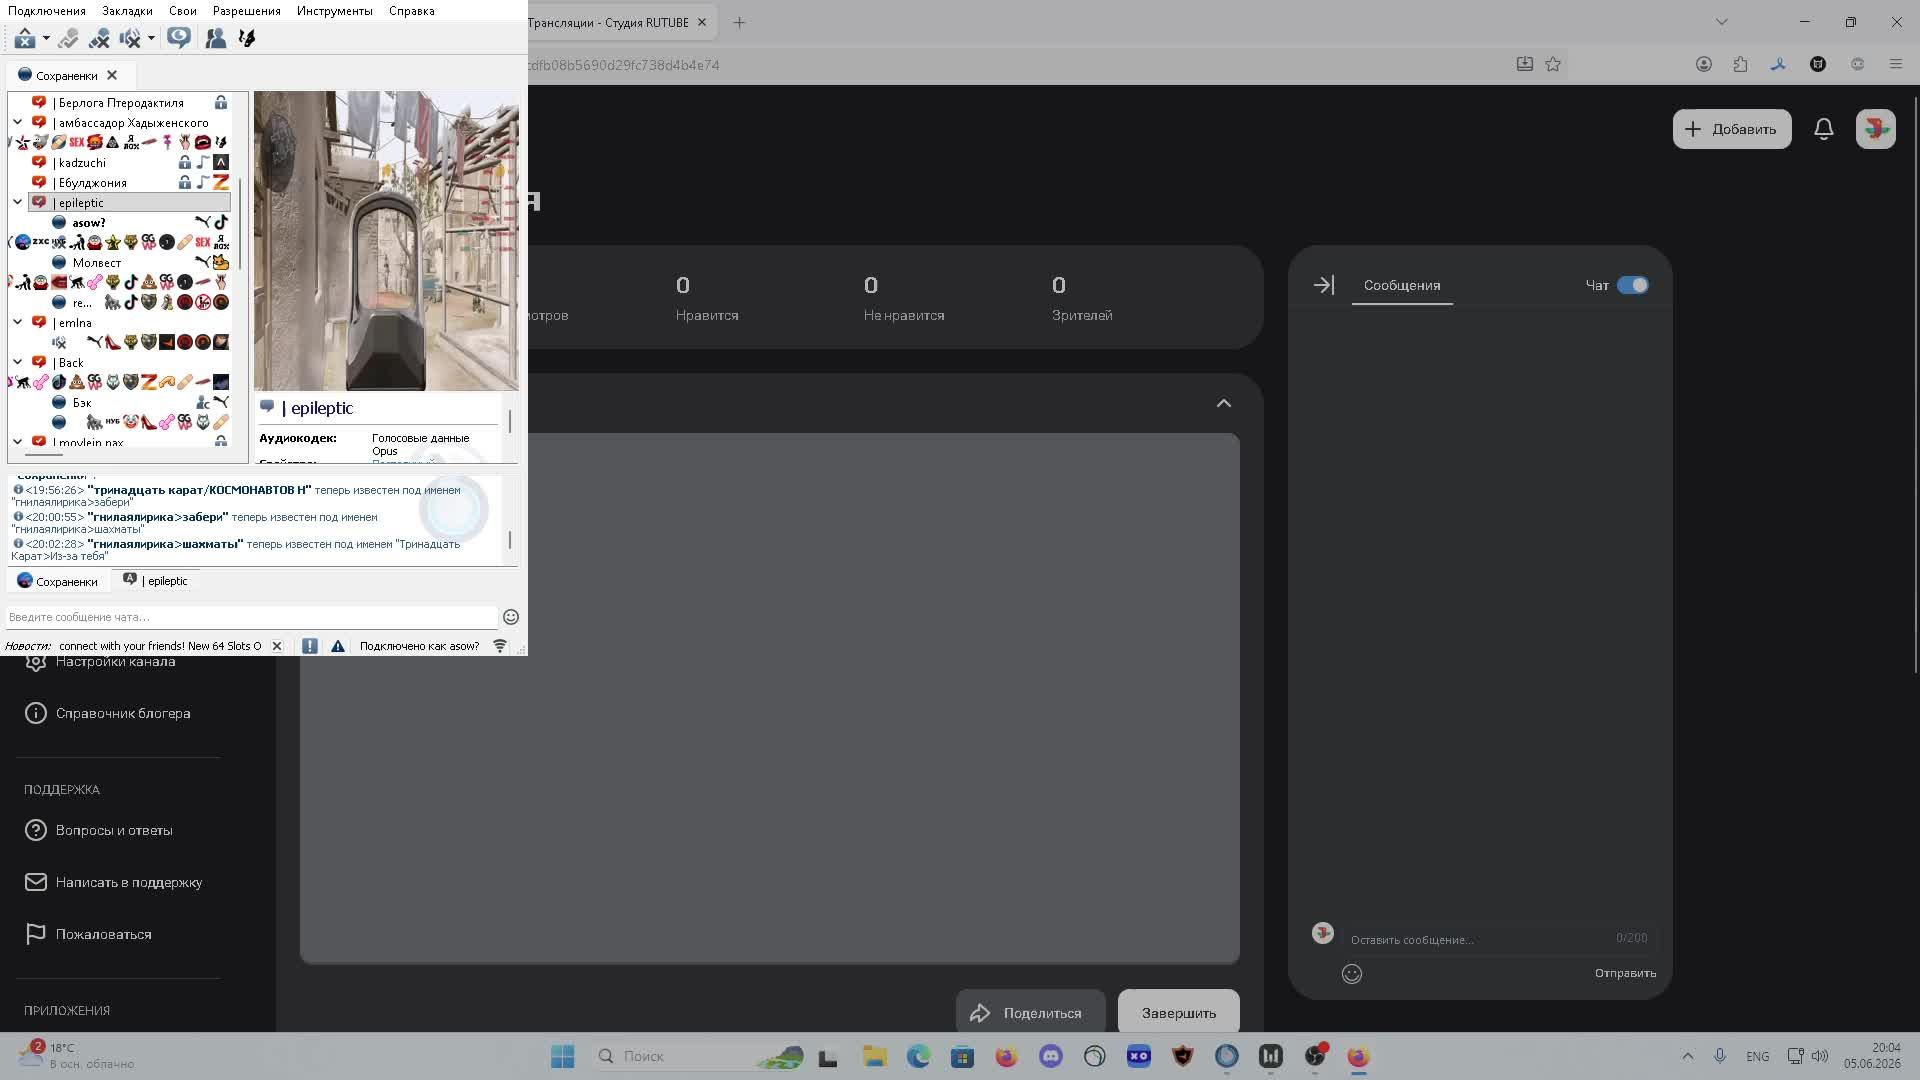
Task: Close the Сохраненки server tab
Action: tap(112, 75)
